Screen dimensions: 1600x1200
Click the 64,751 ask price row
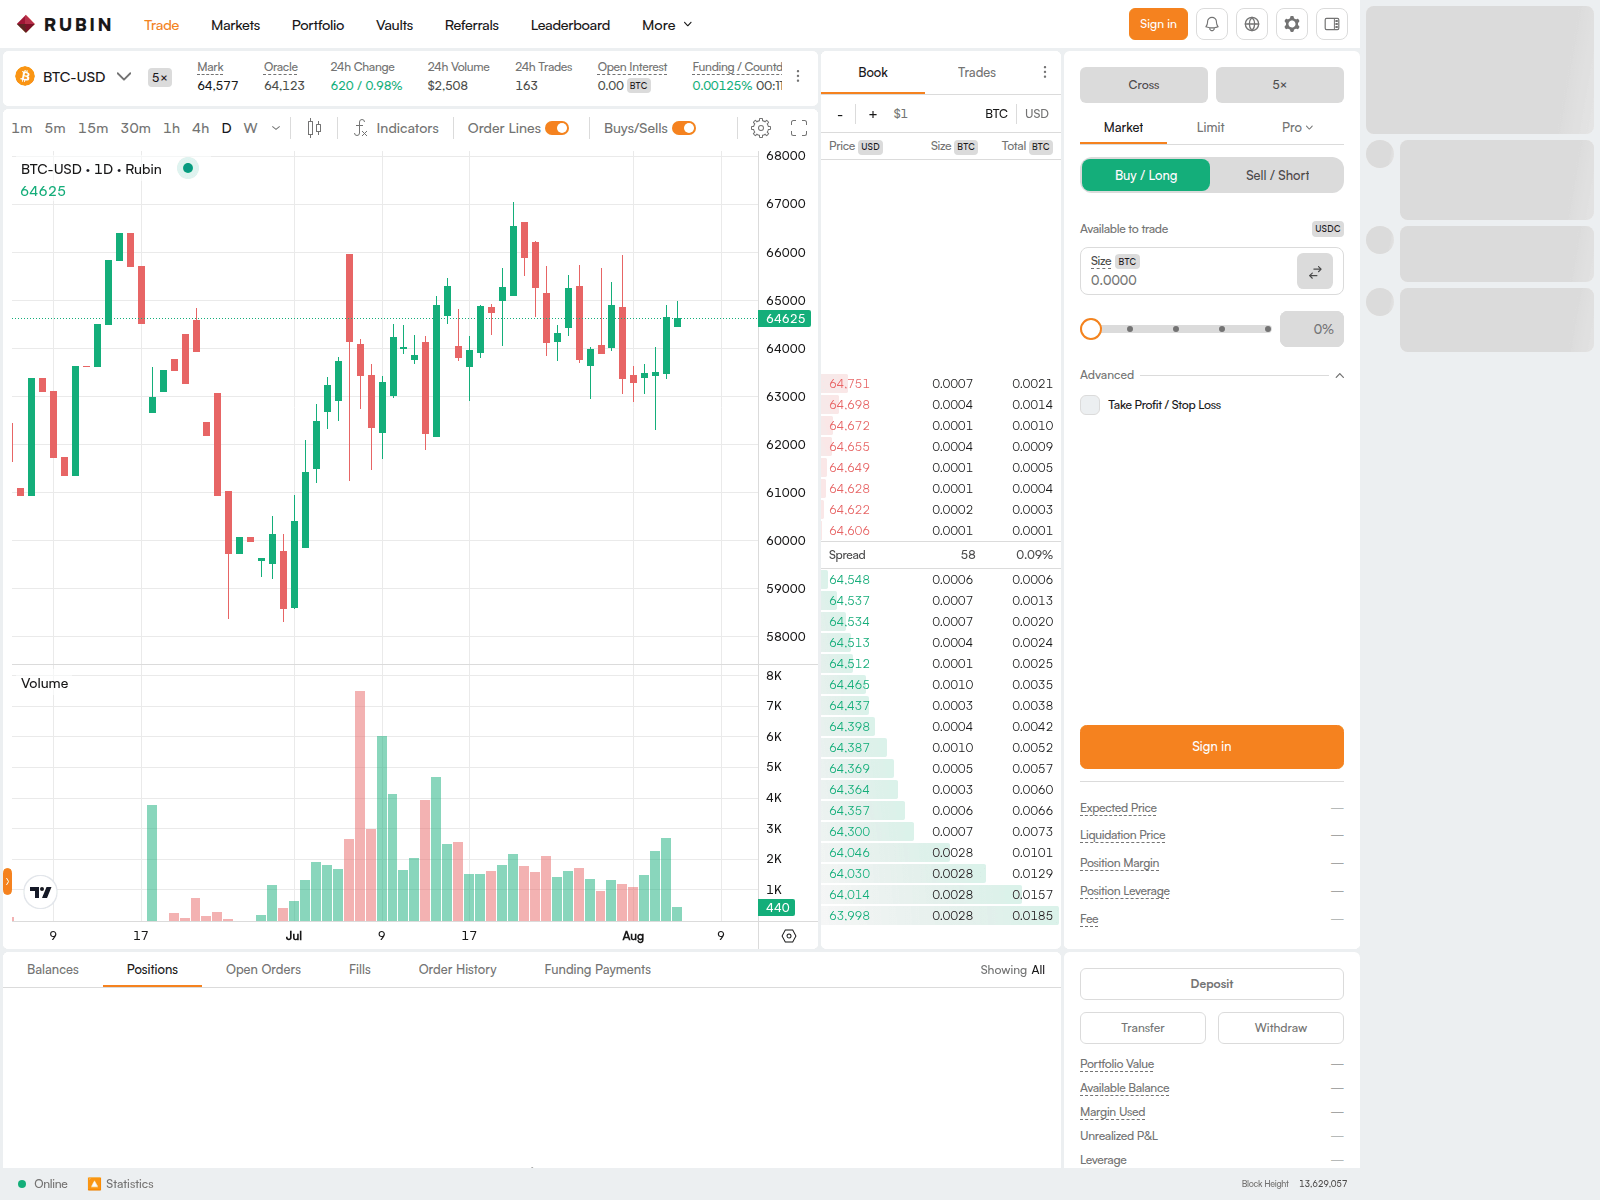click(941, 384)
